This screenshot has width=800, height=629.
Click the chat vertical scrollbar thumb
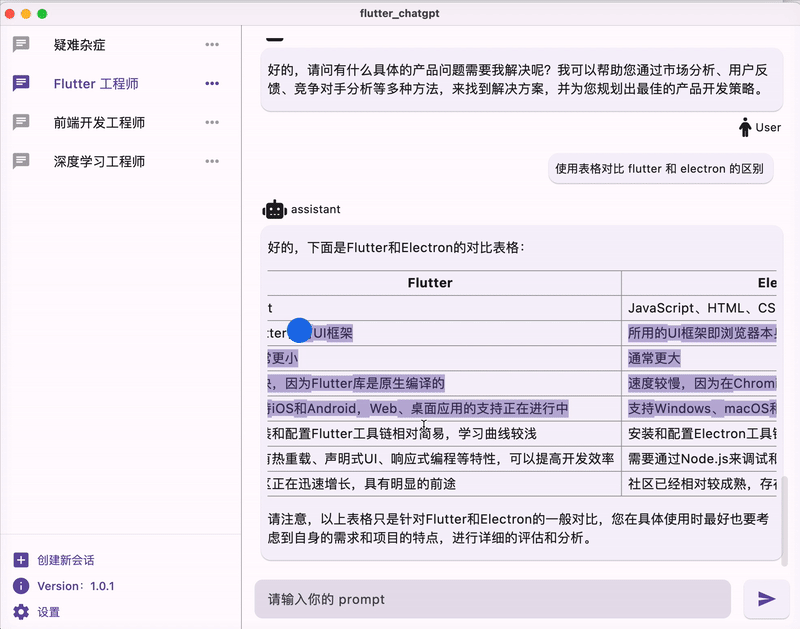(785, 521)
